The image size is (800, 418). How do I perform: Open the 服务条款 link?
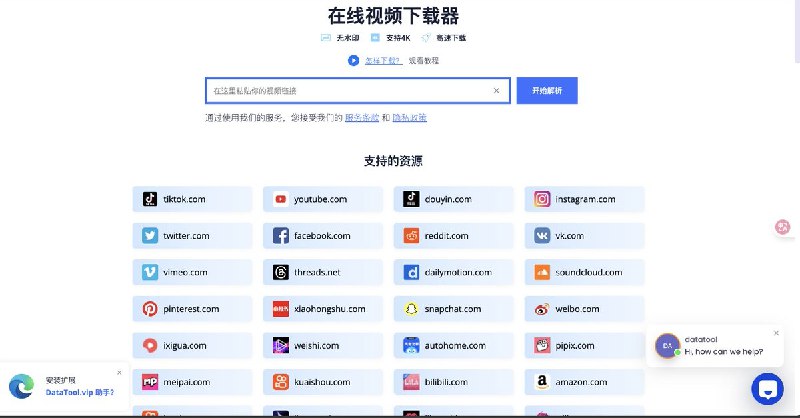tap(362, 117)
